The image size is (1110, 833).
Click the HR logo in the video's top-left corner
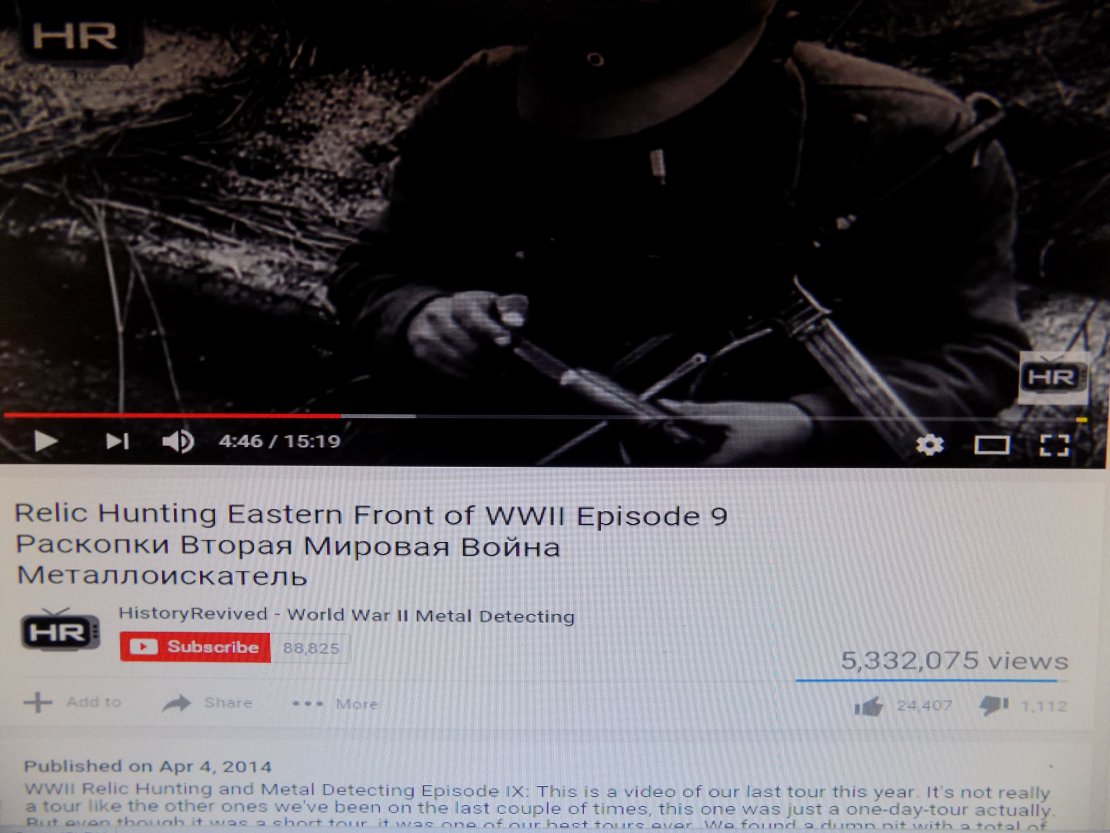coord(74,36)
